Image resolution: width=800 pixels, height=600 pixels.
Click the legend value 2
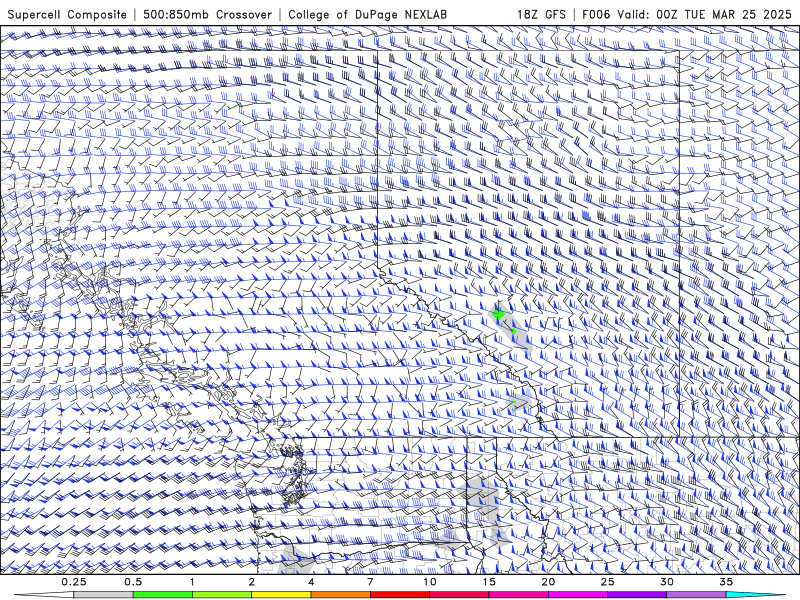pos(252,582)
